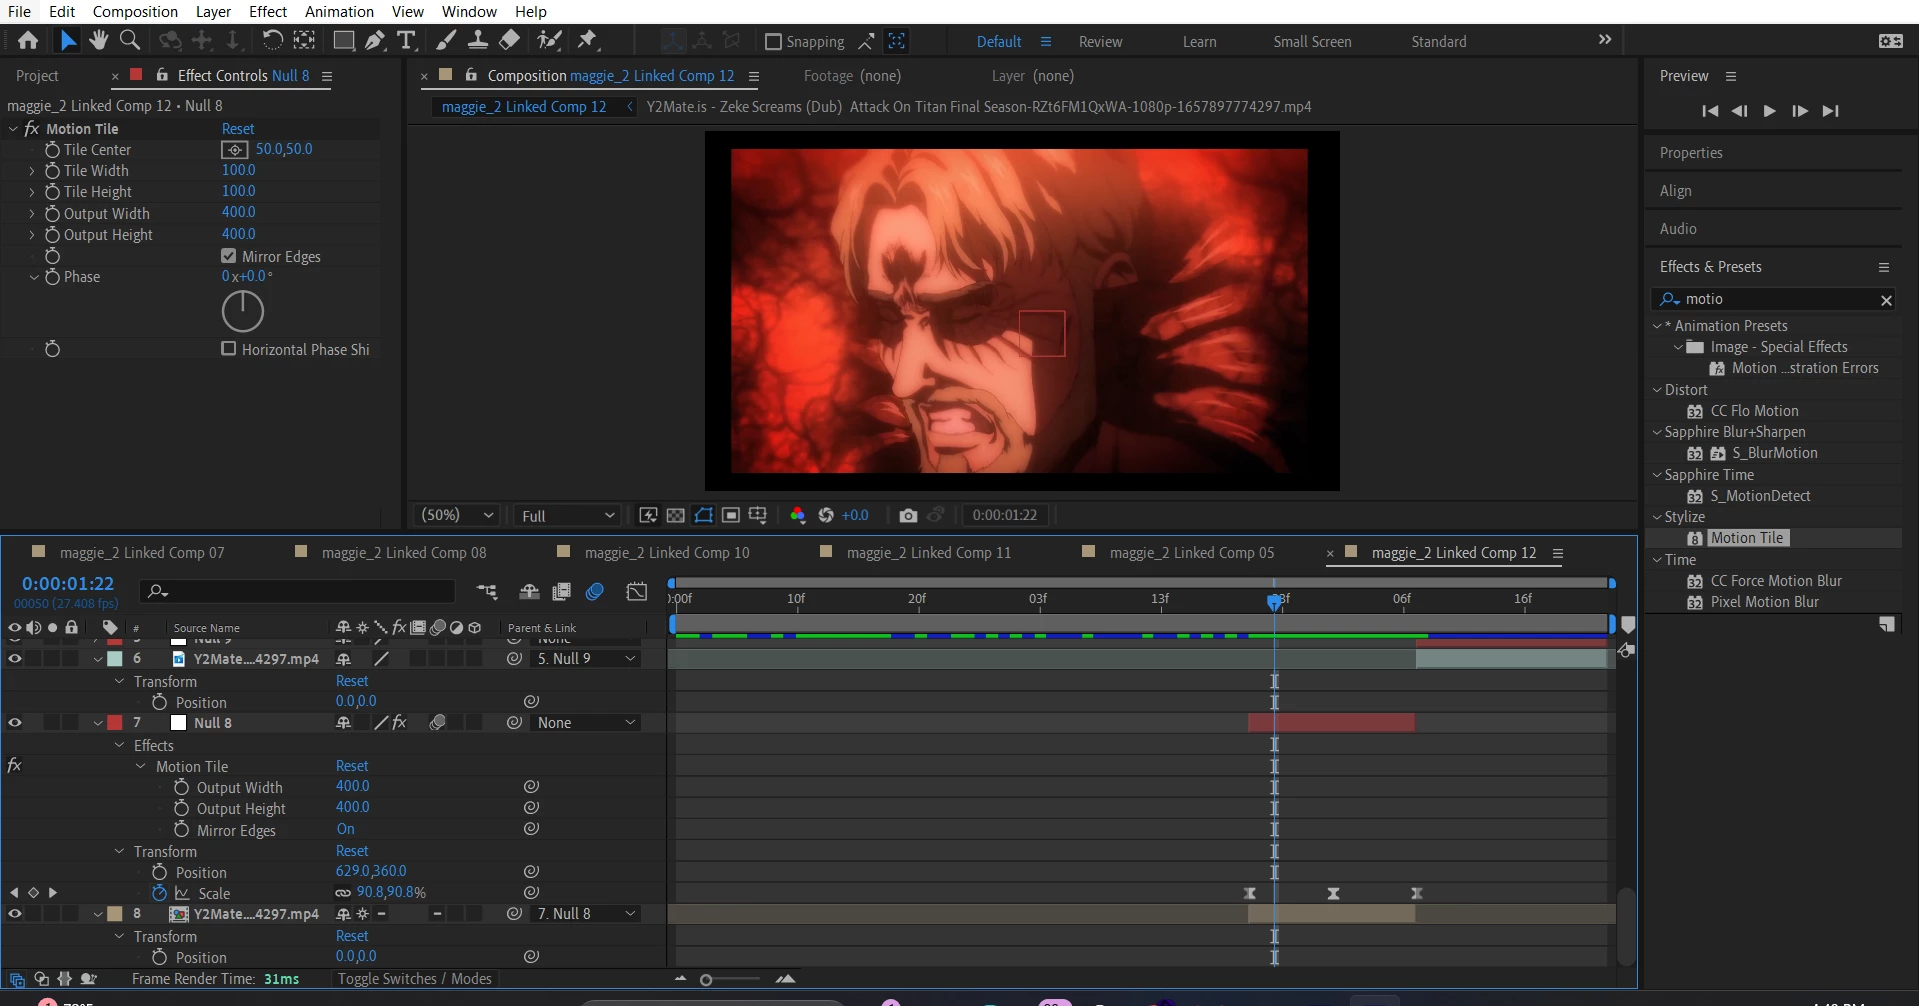Take a snapshot with the camera icon
1919x1006 pixels.
point(908,515)
